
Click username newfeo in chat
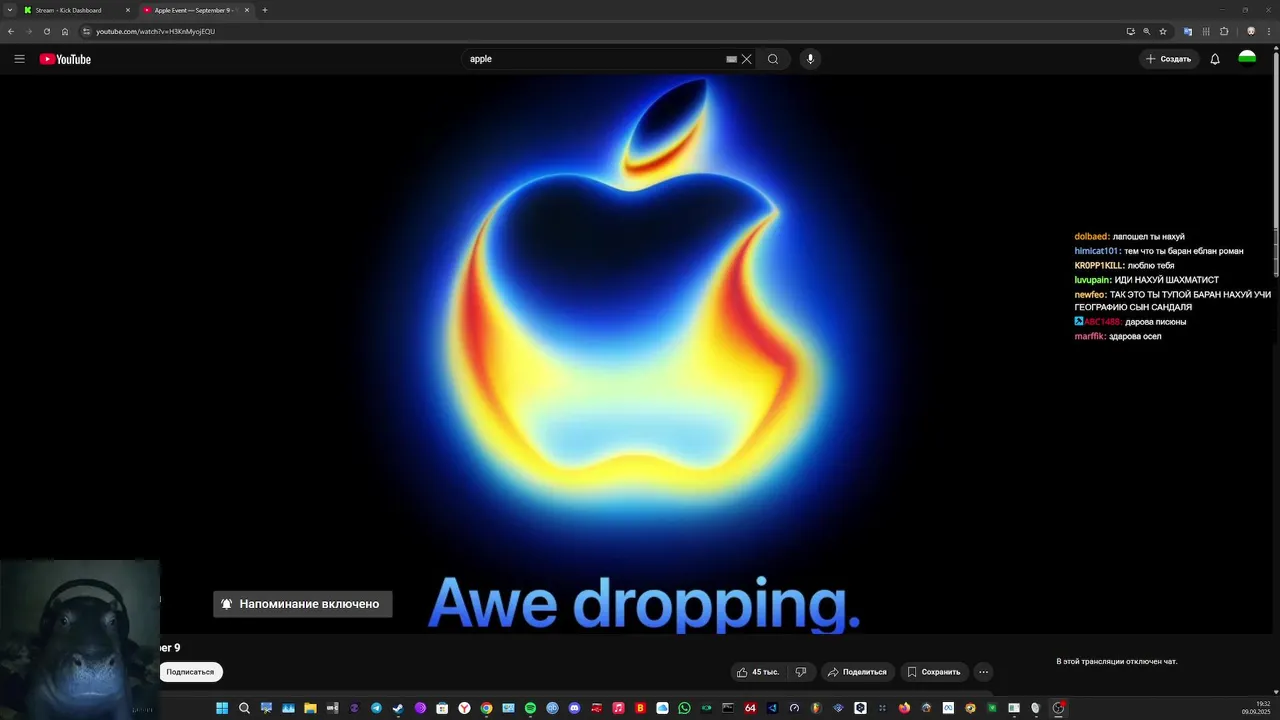point(1091,295)
